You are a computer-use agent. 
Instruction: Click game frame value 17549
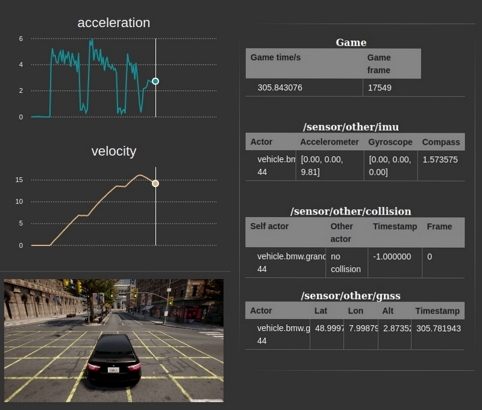380,88
